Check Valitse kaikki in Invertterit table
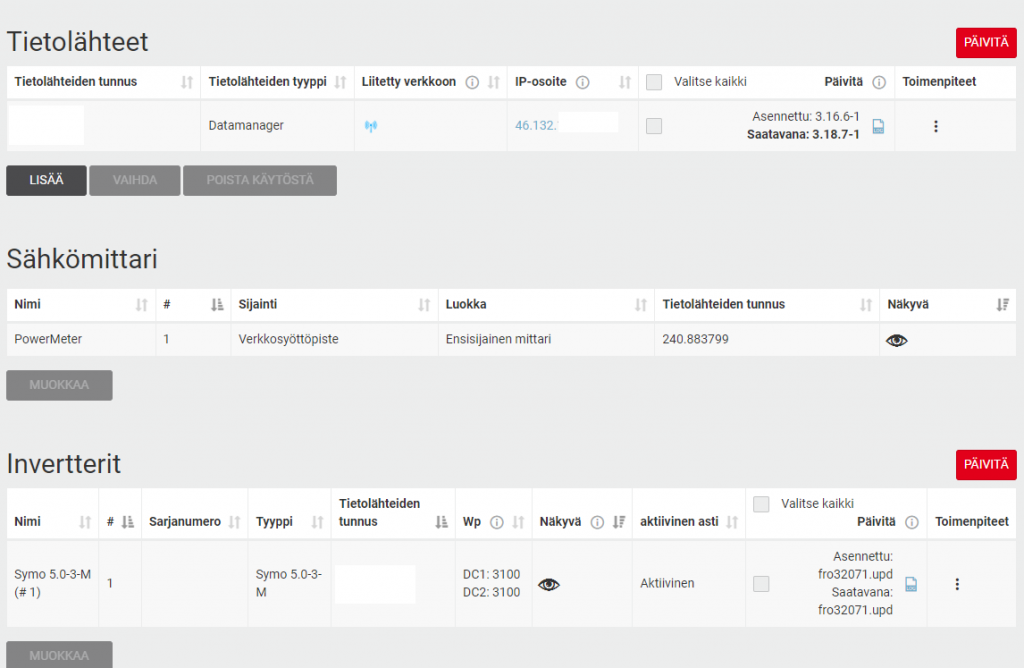The width and height of the screenshot is (1024, 668). (x=761, y=504)
